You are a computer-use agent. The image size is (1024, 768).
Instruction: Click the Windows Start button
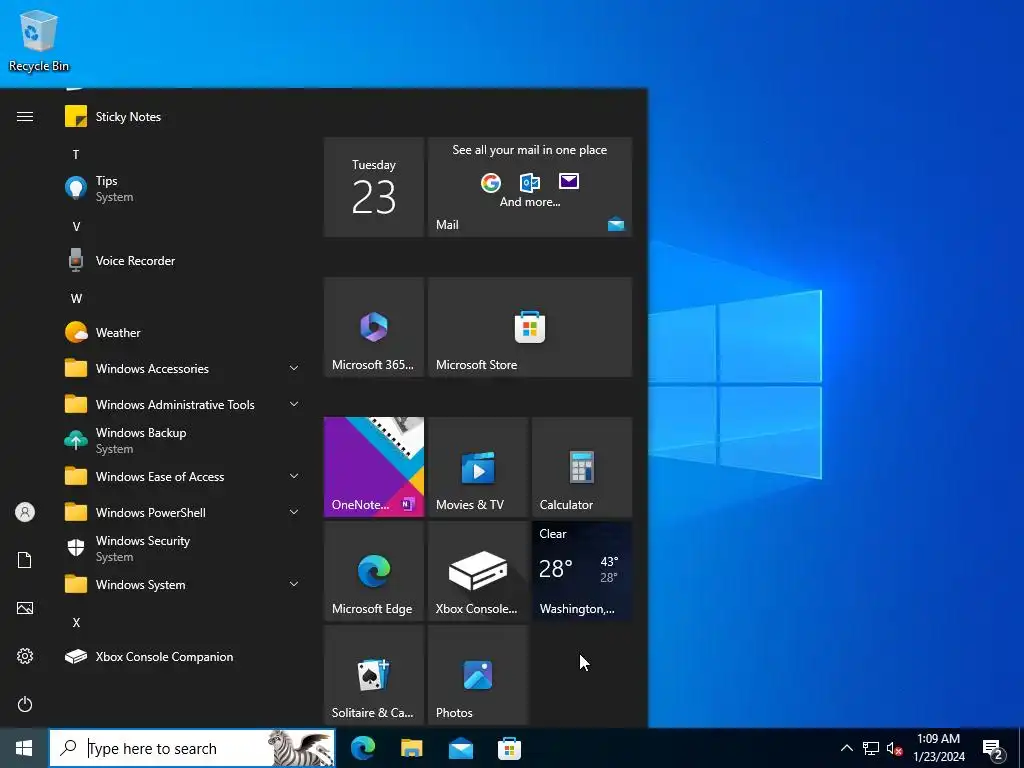(24, 748)
